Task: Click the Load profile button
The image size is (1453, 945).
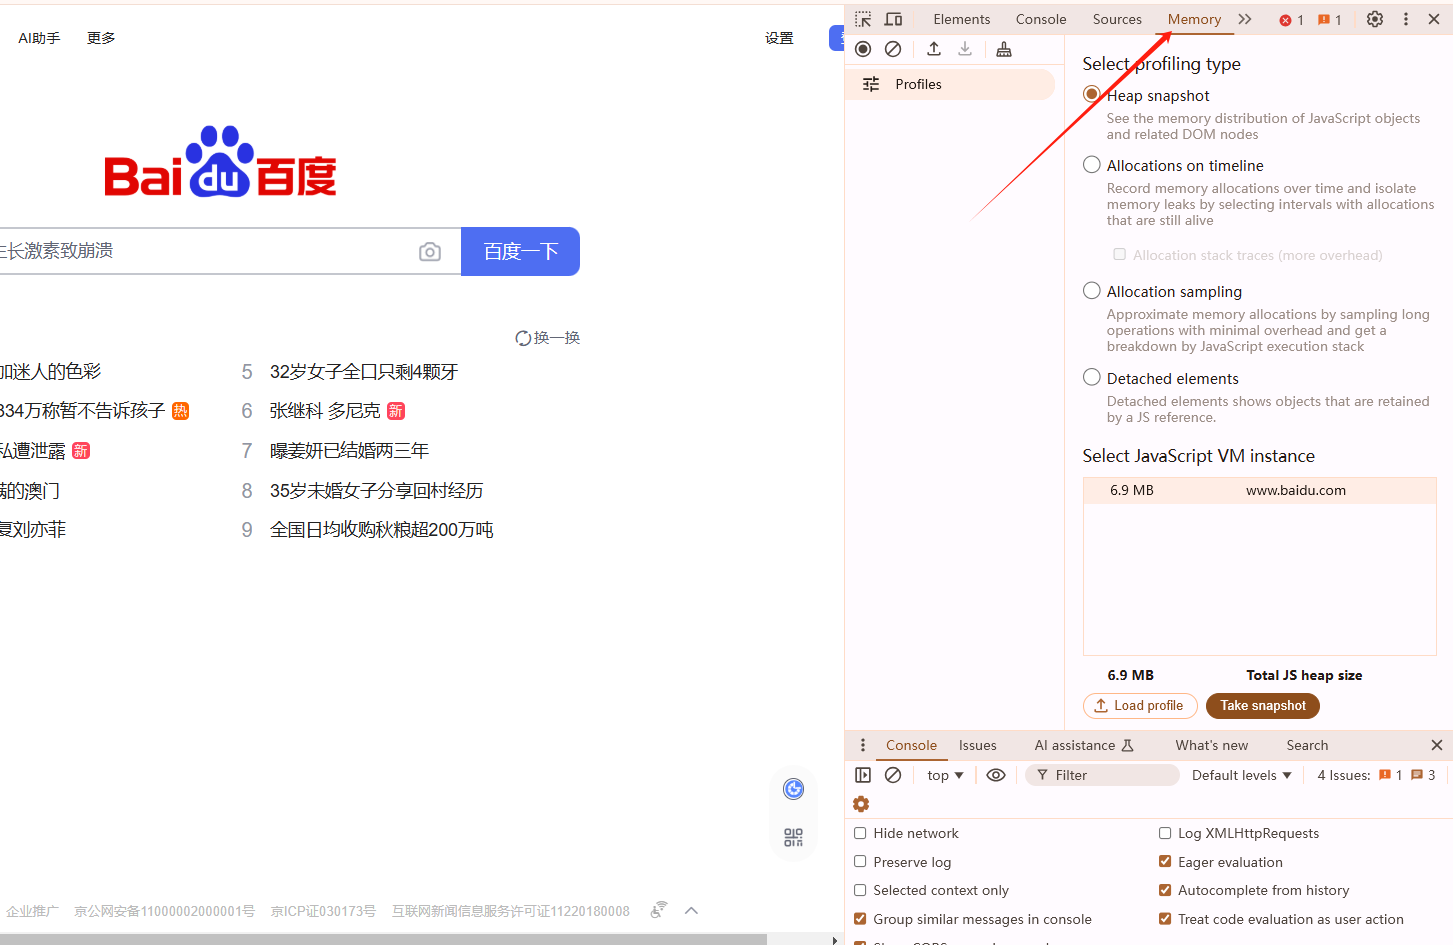Action: pos(1140,706)
